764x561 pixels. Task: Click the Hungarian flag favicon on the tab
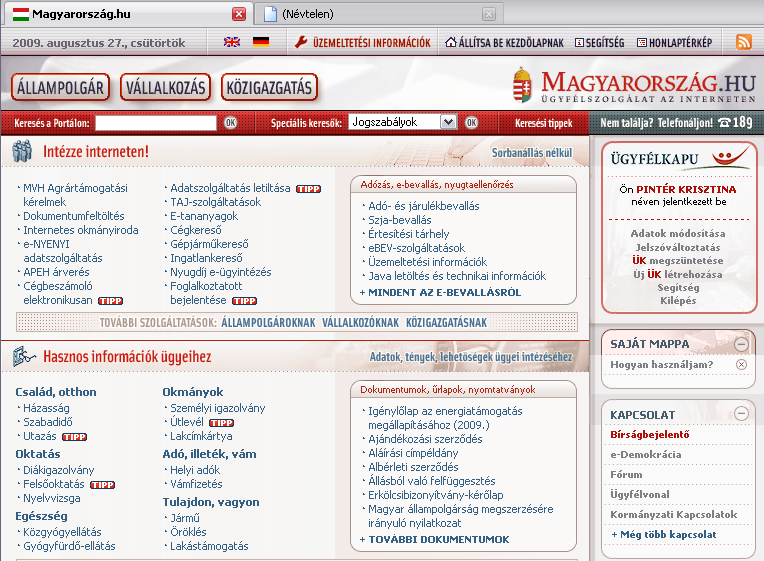pos(21,14)
